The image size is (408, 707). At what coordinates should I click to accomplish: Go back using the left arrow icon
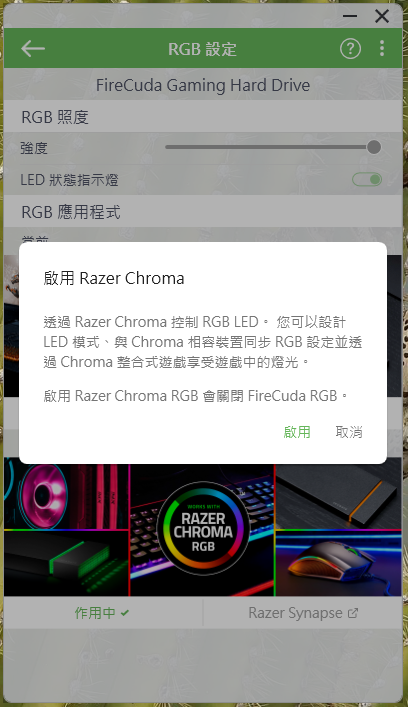(32, 49)
